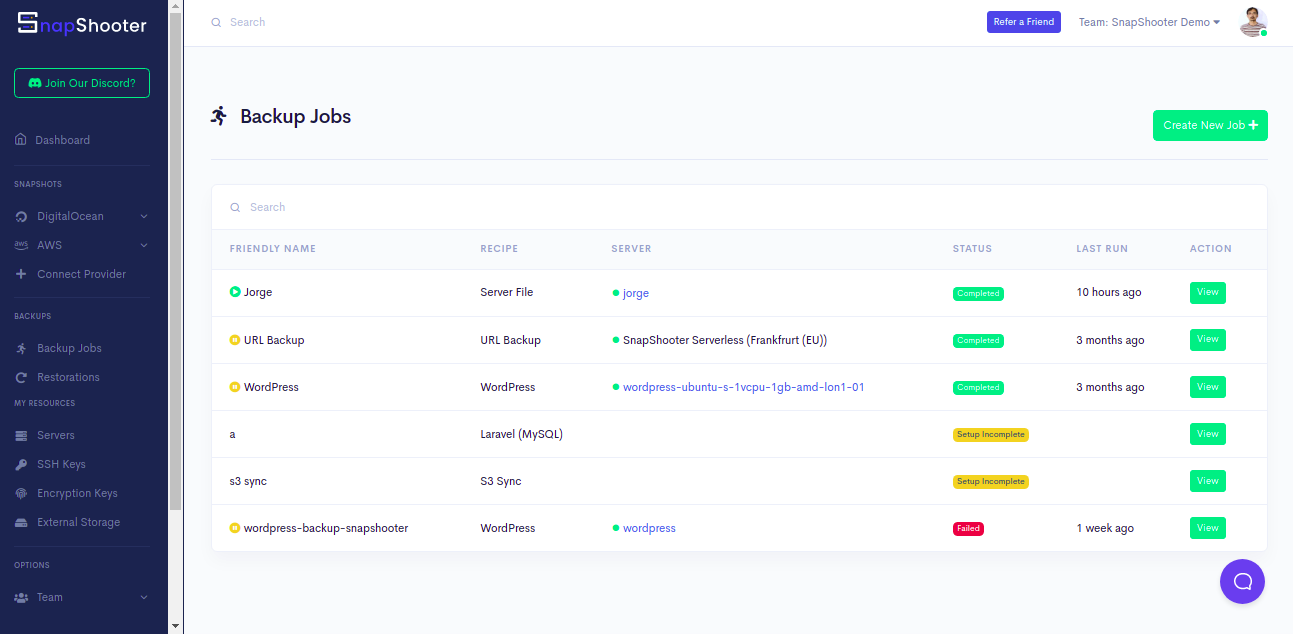Click the AWS logo icon
1293x634 pixels.
(21, 245)
